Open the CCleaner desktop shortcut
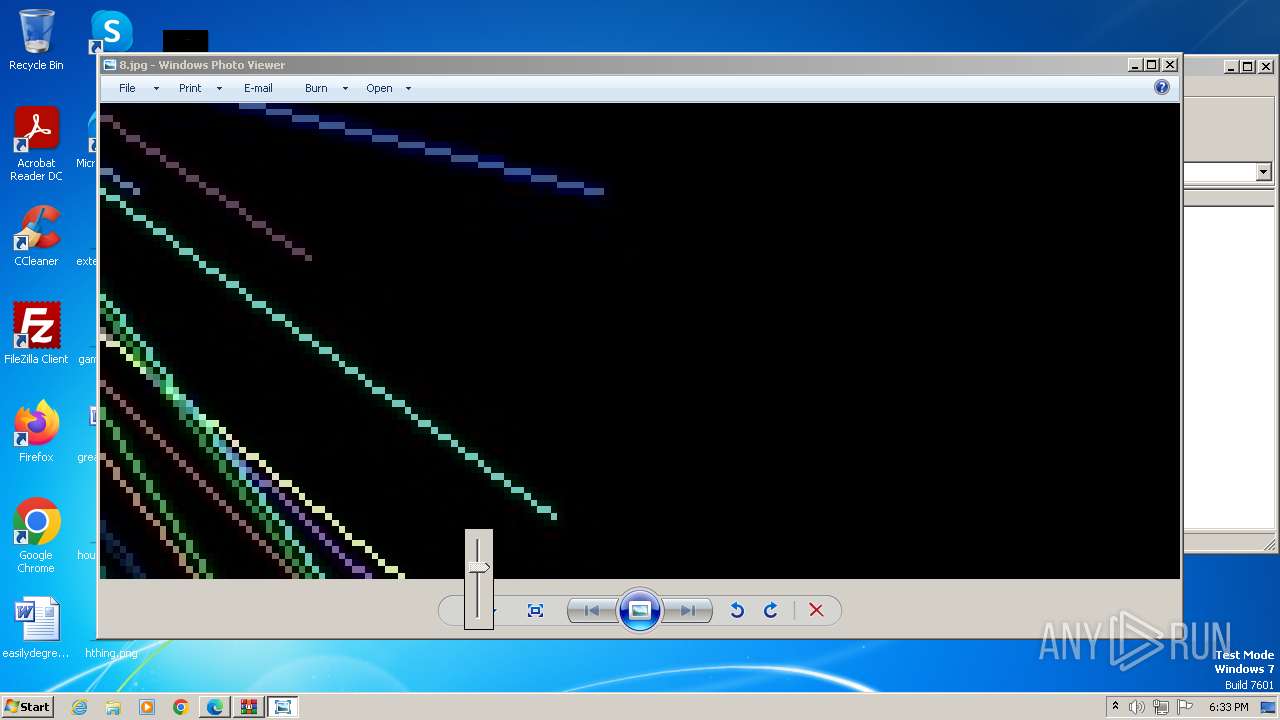The image size is (1280, 720). tap(36, 236)
